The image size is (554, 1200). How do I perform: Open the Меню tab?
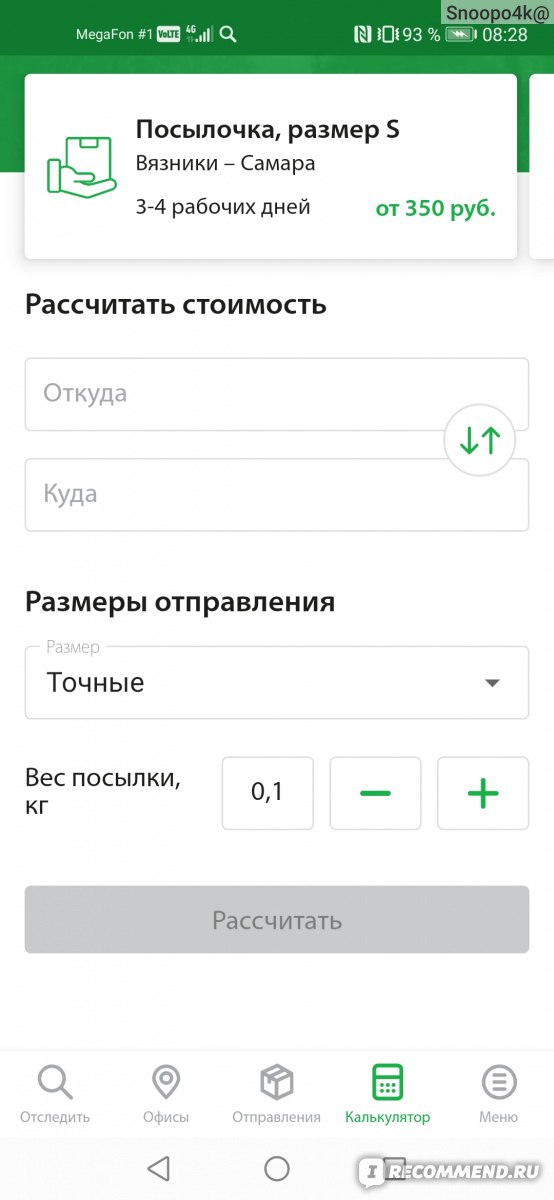498,1094
